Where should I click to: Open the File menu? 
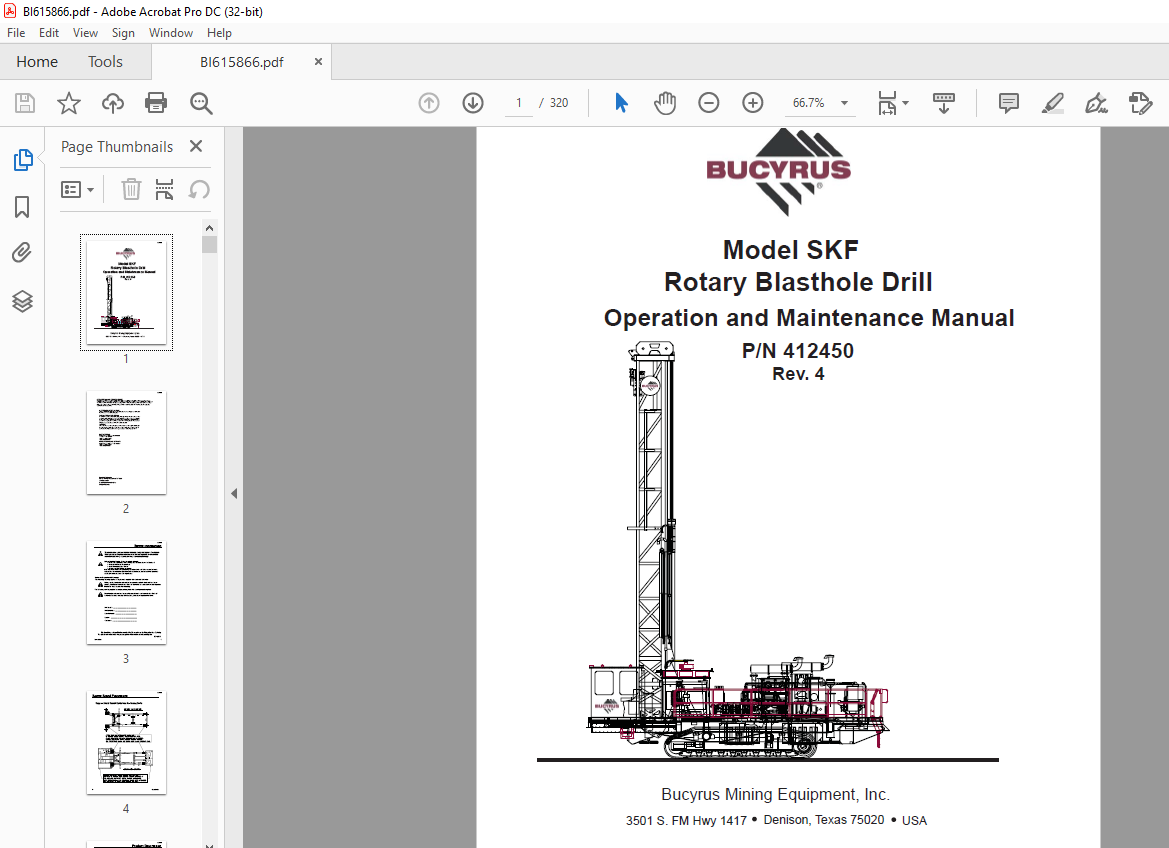click(x=16, y=33)
